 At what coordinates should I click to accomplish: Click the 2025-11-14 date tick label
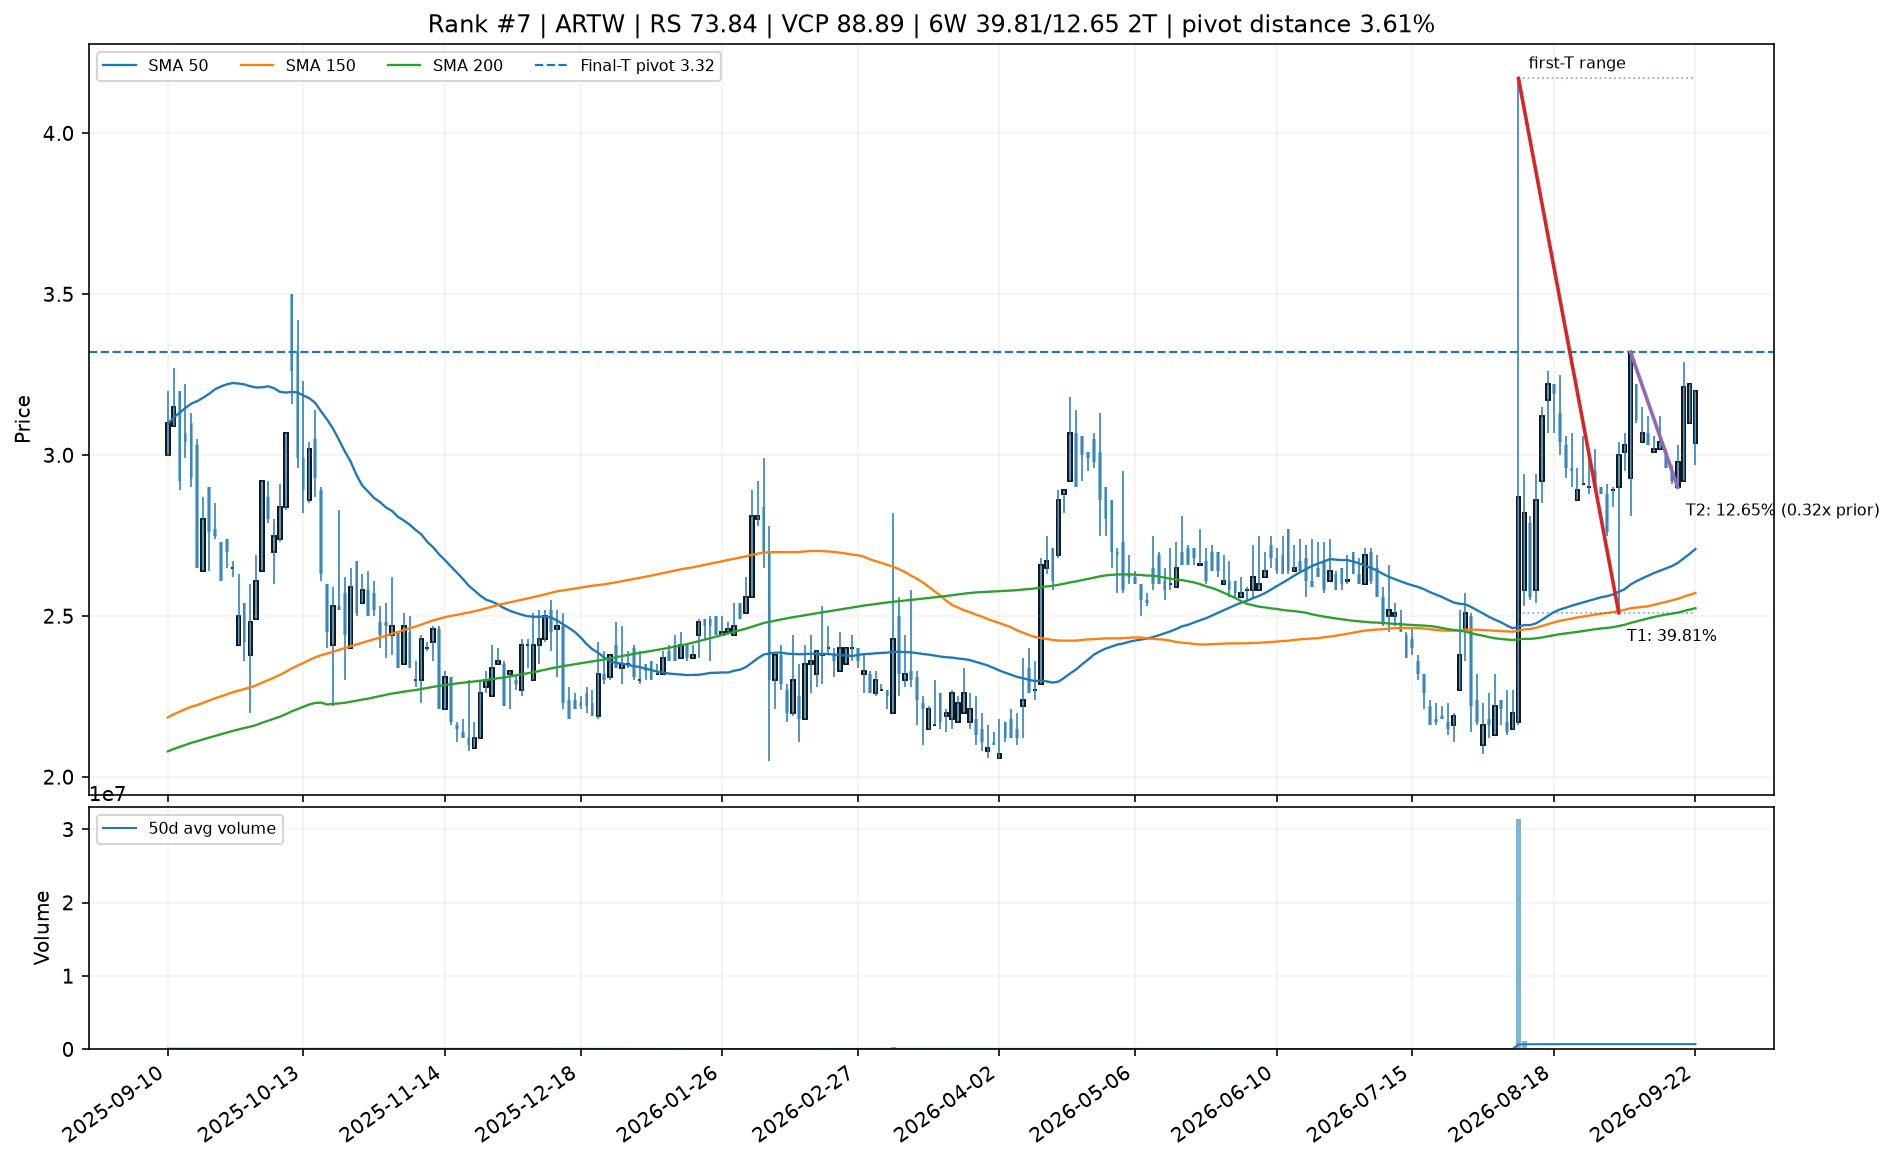click(392, 1101)
